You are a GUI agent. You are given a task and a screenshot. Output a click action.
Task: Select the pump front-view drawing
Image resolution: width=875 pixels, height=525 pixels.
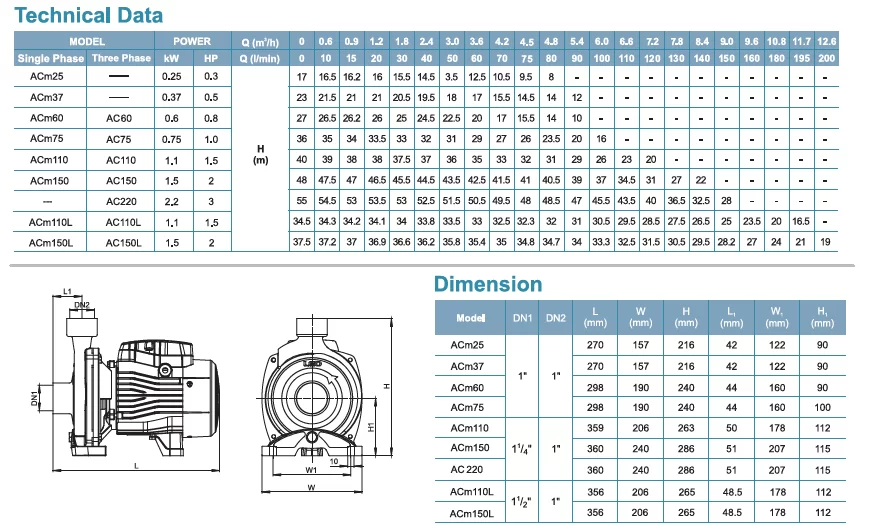click(x=326, y=404)
